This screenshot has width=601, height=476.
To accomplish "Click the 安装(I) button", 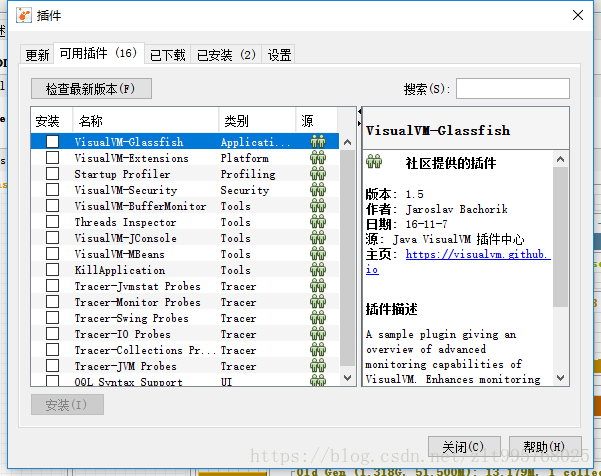I will [x=67, y=405].
